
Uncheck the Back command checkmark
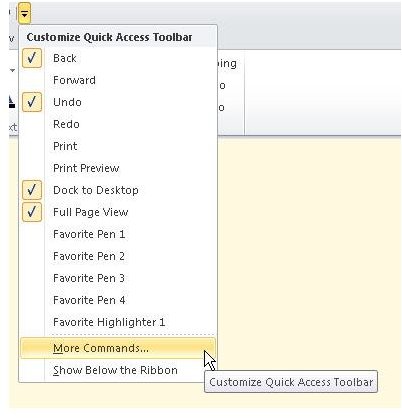pyautogui.click(x=32, y=58)
